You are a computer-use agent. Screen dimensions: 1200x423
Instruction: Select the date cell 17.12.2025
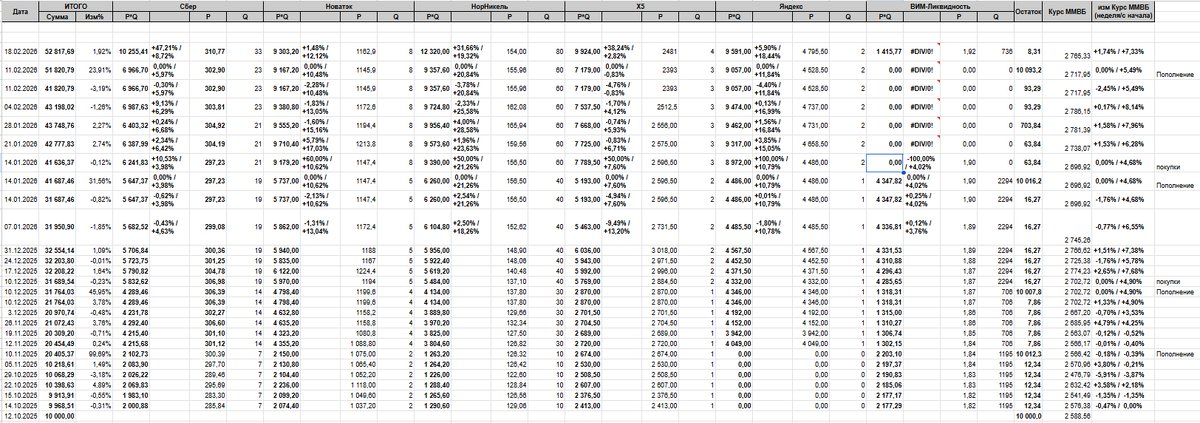pos(20,271)
